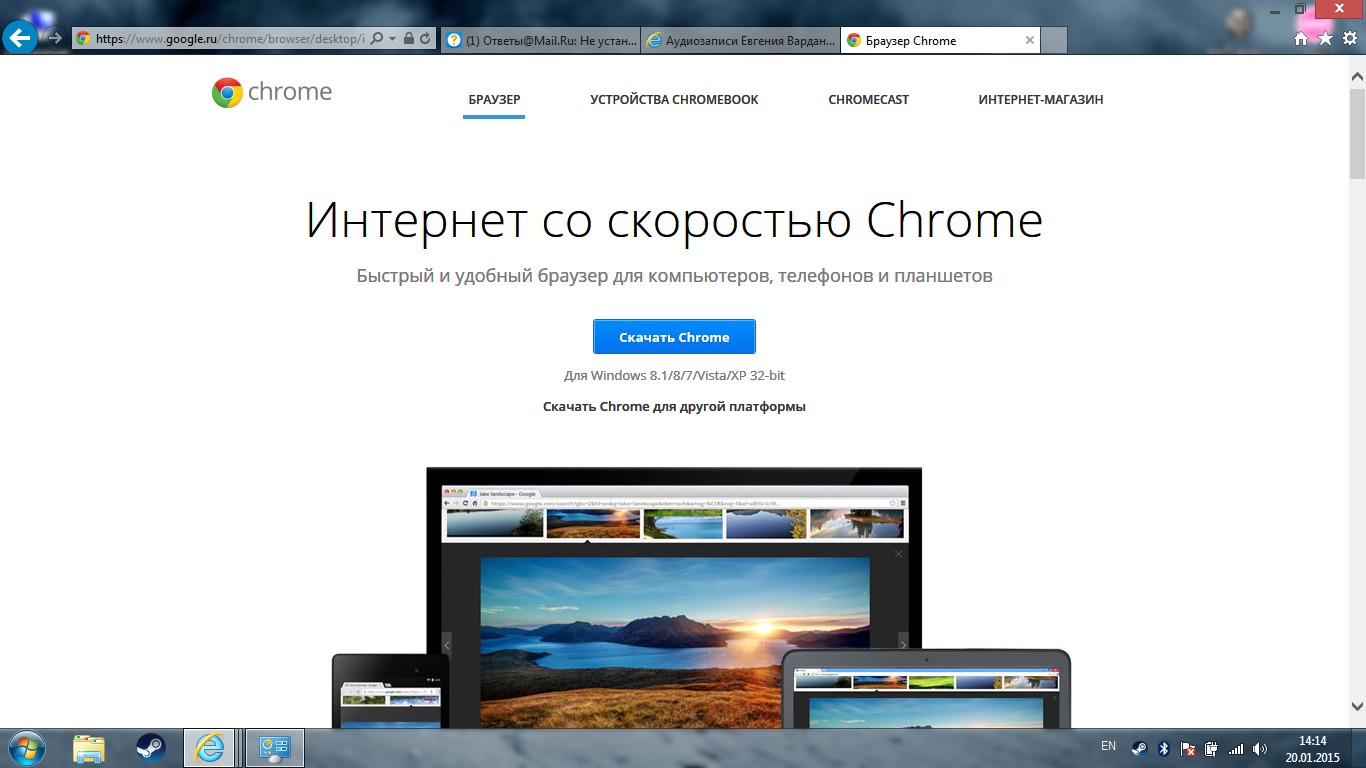Open УСТРОЙСТВА CHROMEBOOK navigation item
Viewport: 1366px width, 768px height.
[674, 100]
